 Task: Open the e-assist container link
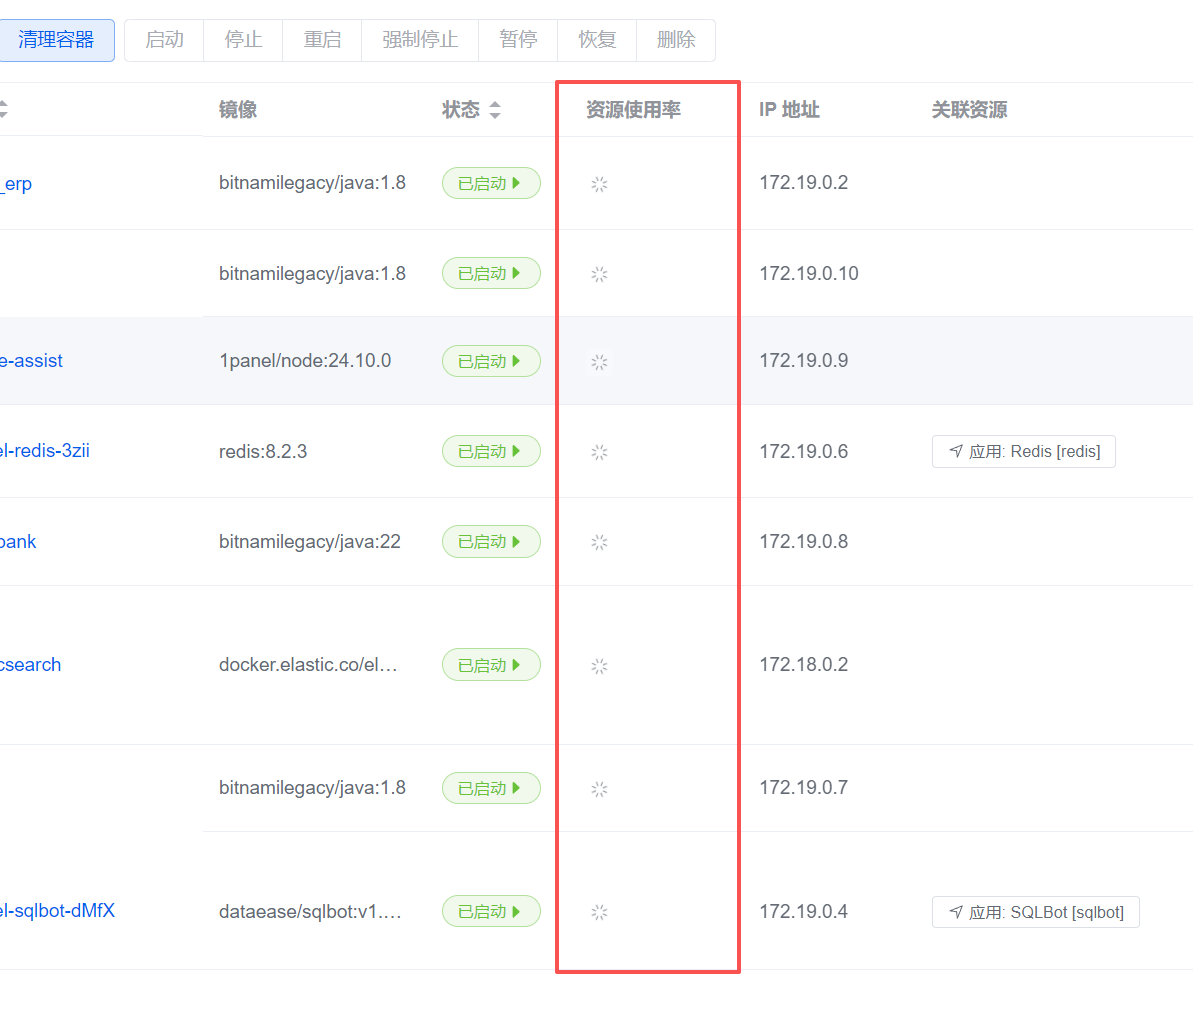31,361
